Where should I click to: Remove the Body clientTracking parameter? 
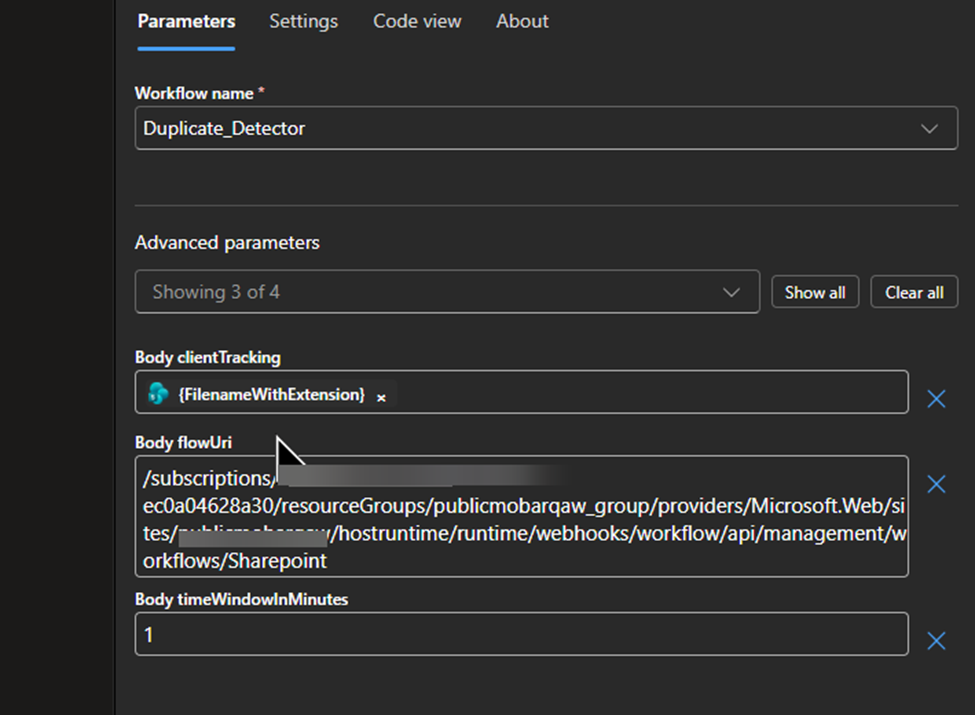(936, 399)
